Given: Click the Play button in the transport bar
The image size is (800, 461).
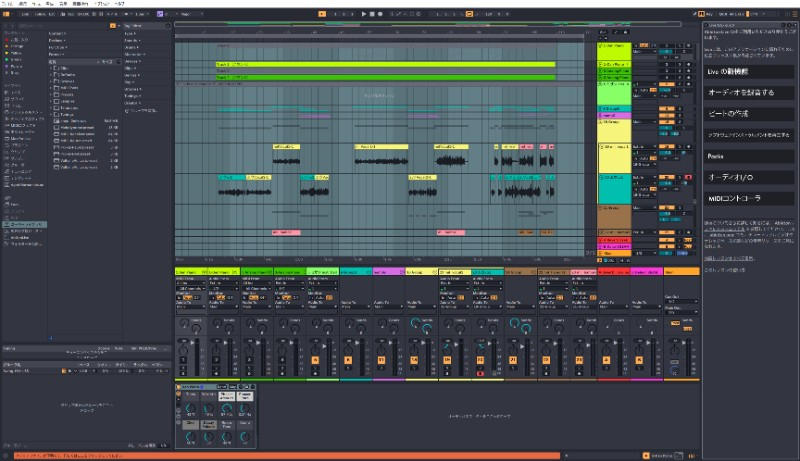Looking at the screenshot, I should [365, 14].
